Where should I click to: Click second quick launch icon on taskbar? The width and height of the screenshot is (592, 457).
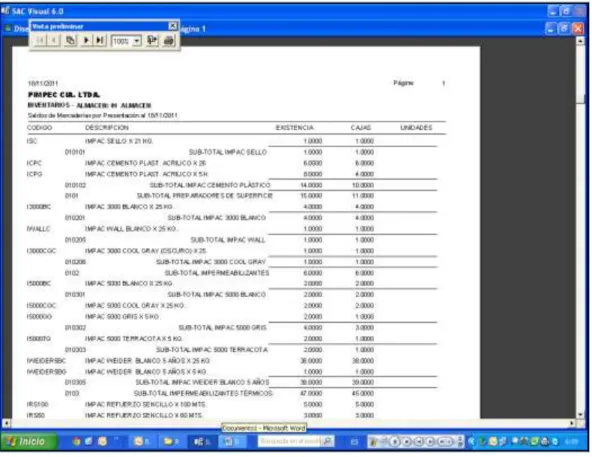pos(89,441)
